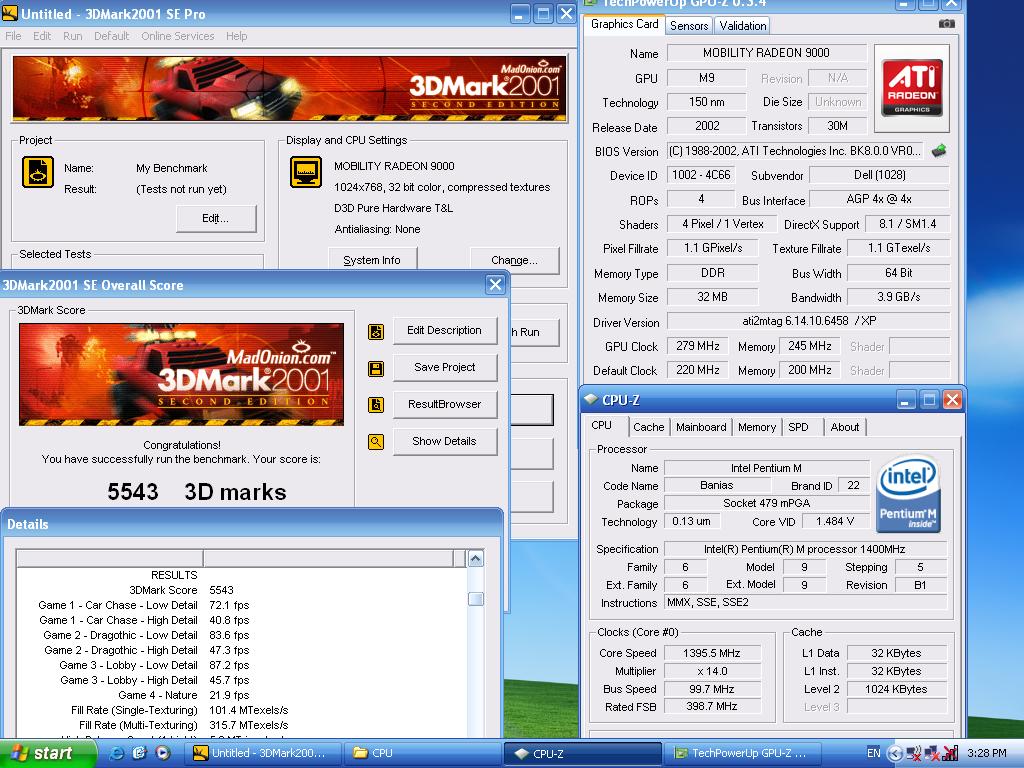Click the 3:28 PM taskbar clock
The image size is (1024, 768).
coord(986,753)
